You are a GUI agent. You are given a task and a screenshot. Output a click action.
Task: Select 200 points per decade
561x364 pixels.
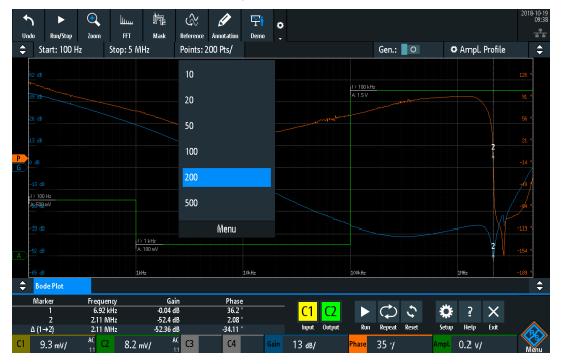click(x=226, y=178)
